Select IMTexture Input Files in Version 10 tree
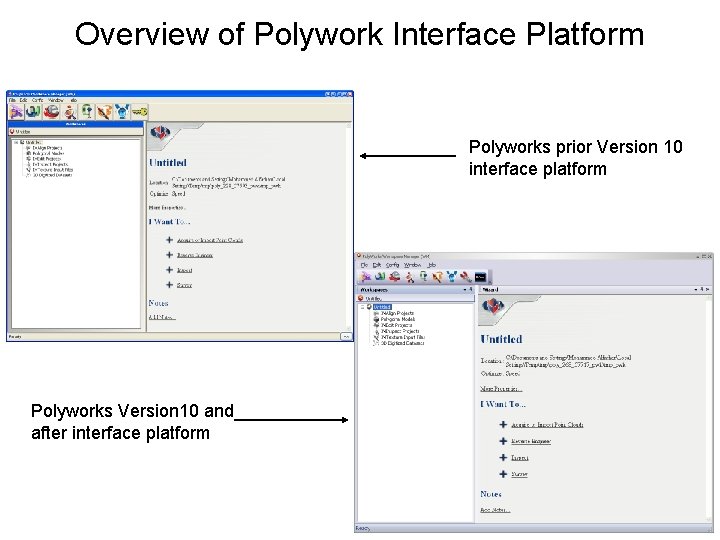This screenshot has height=540, width=720. (x=403, y=337)
